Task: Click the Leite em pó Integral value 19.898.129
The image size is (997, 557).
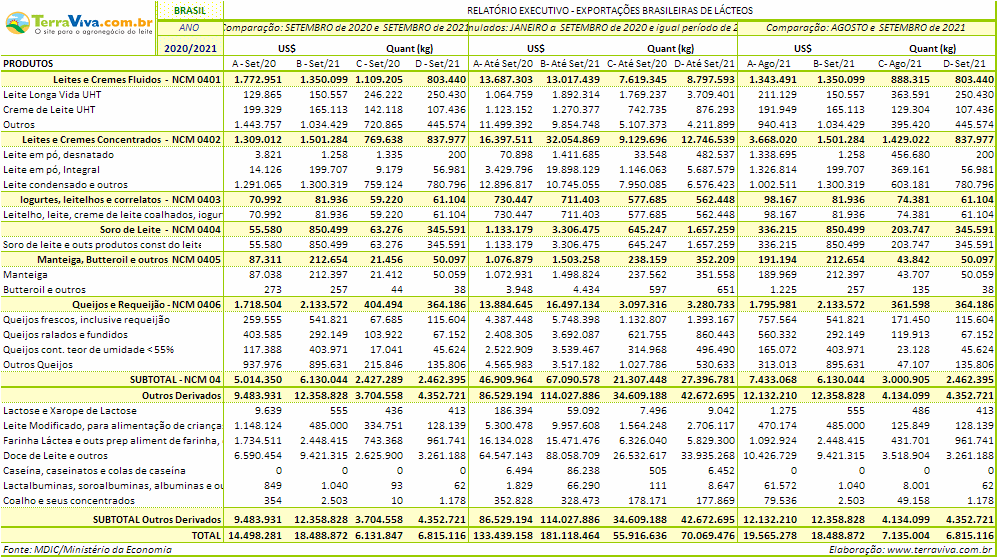Action: pyautogui.click(x=573, y=170)
